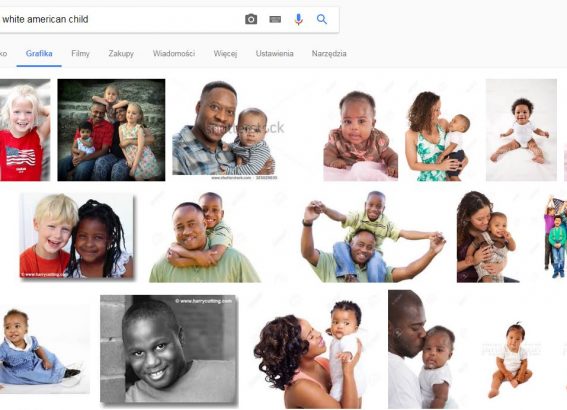567x410 pixels.
Task: Go to the Wiadomości tab
Action: (x=174, y=54)
